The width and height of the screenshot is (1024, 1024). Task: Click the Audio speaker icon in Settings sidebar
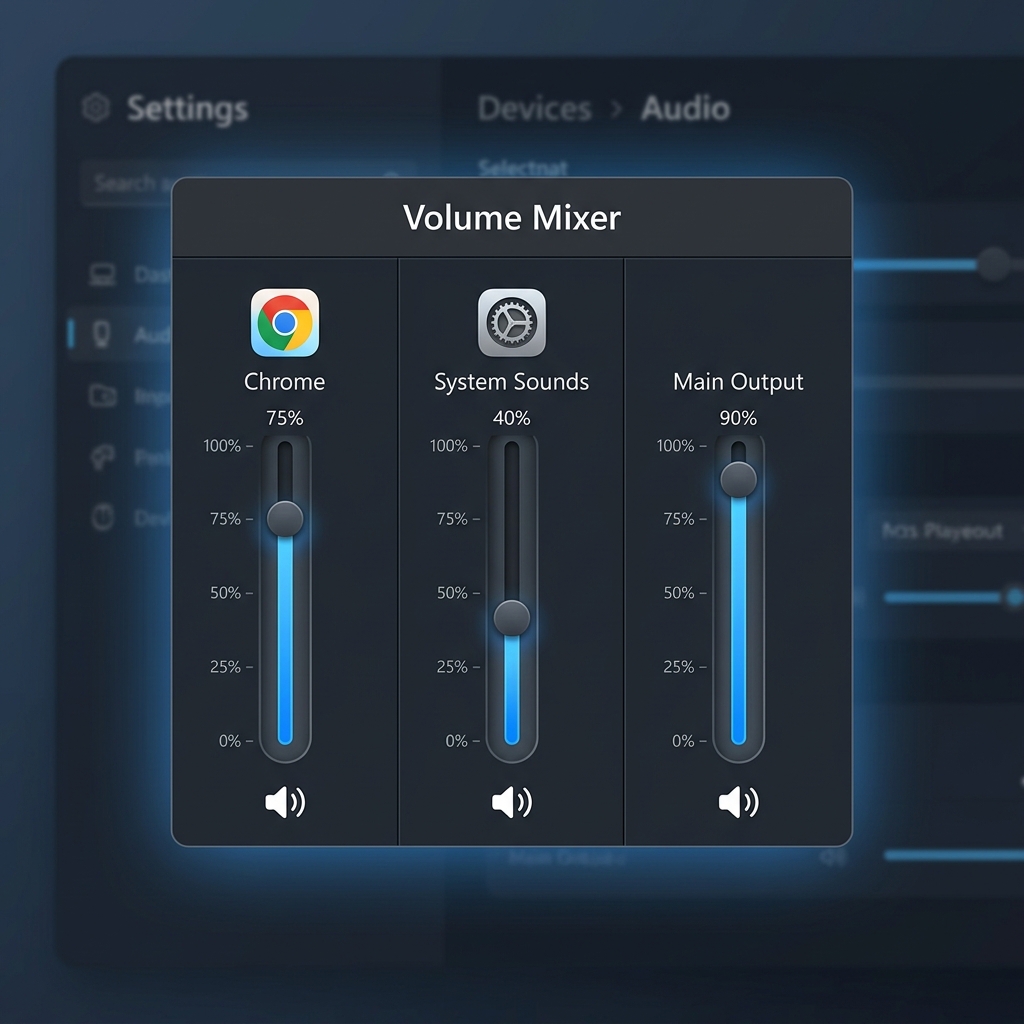(102, 334)
